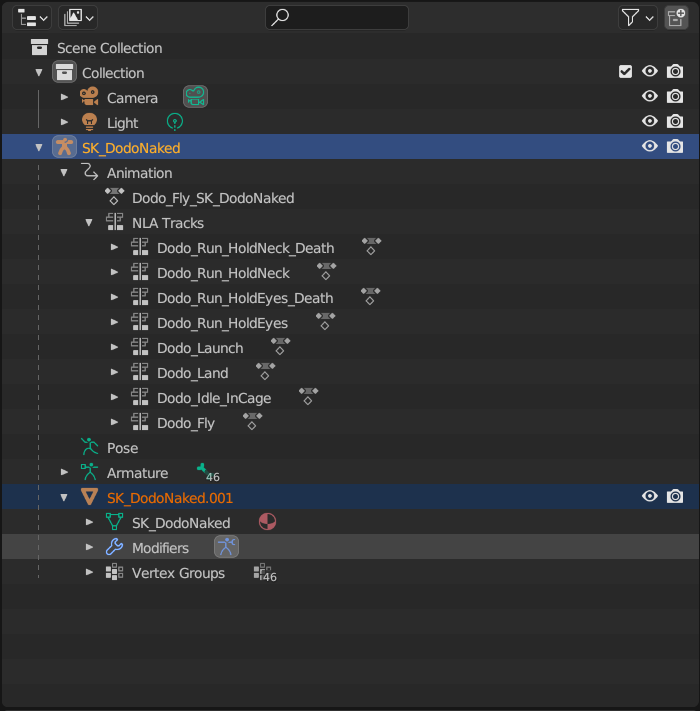Viewport: 700px width, 711px height.
Task: Click the New Collection button in header
Action: 676,18
